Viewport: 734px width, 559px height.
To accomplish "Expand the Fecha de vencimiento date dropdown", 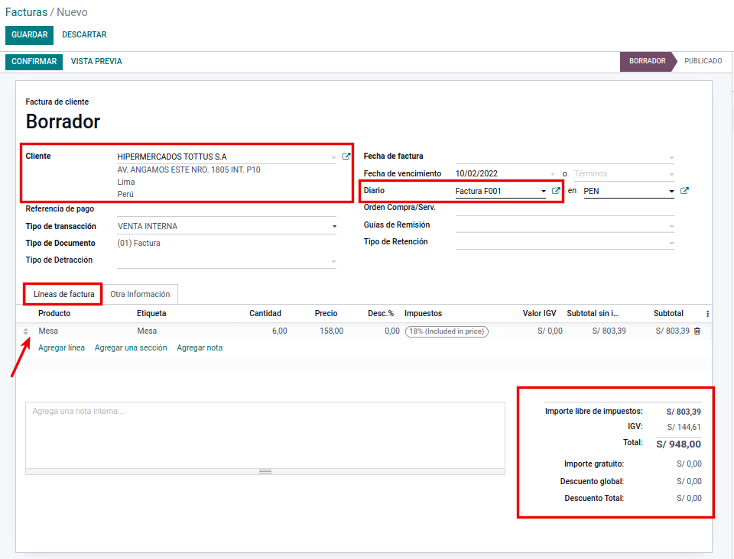I will click(x=552, y=174).
